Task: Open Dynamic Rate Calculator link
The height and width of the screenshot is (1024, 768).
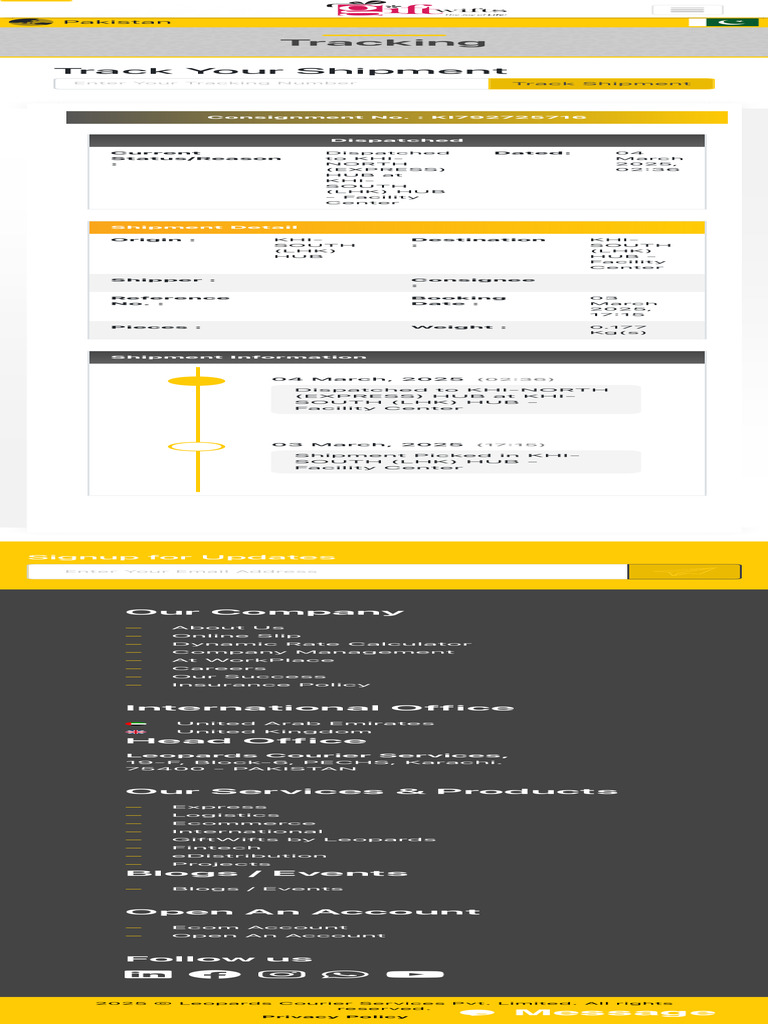Action: tap(321, 644)
